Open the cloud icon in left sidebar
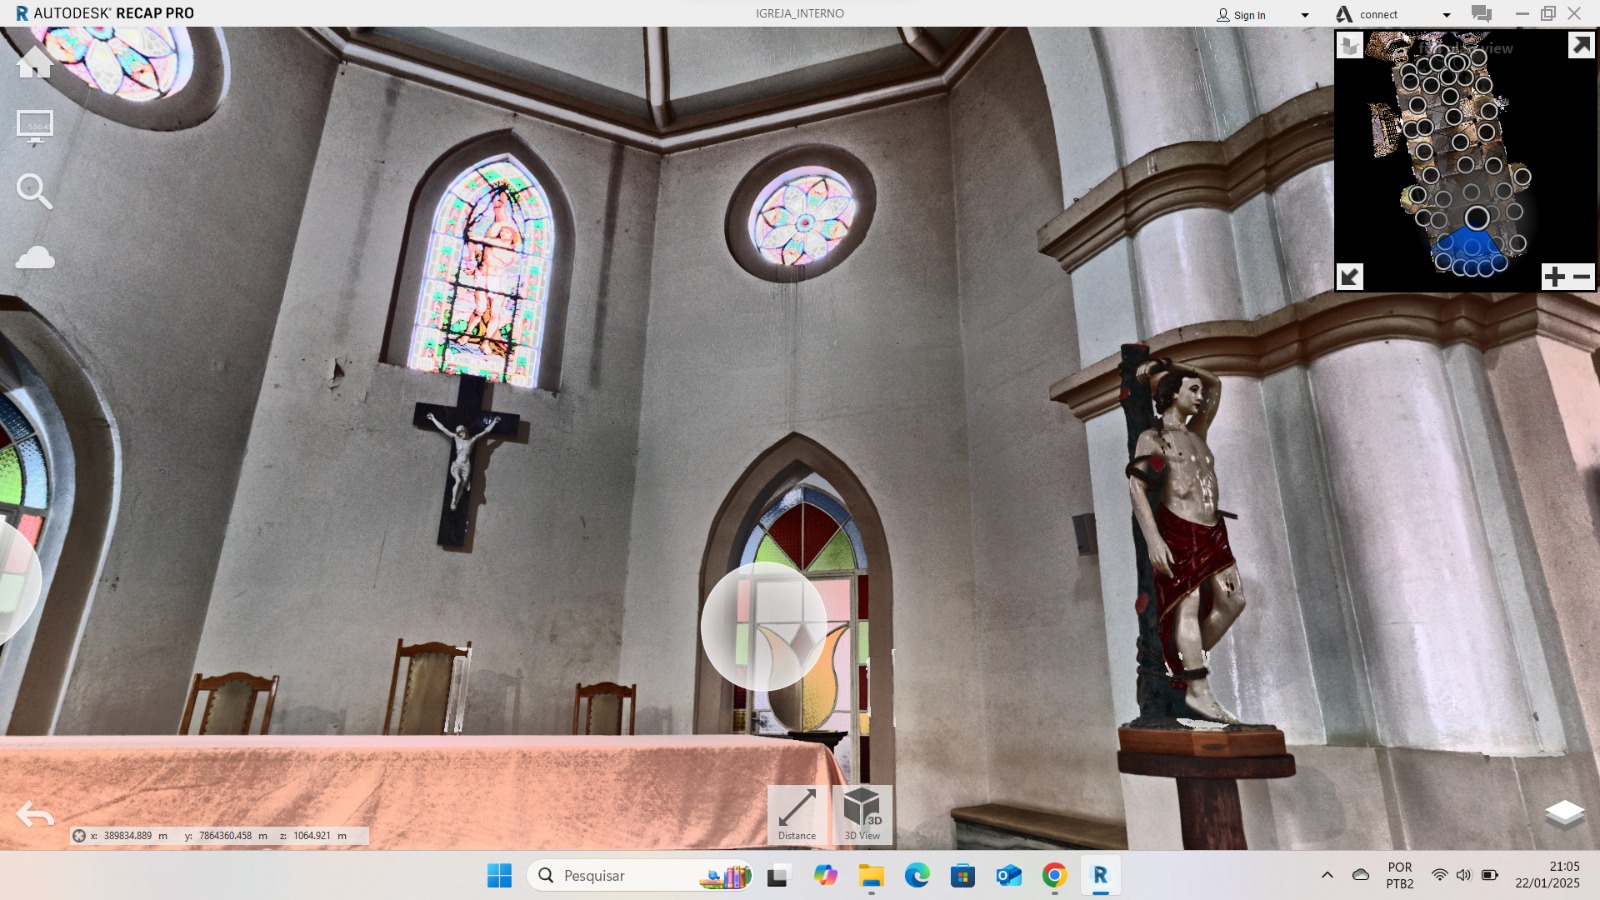This screenshot has height=900, width=1600. [x=35, y=258]
